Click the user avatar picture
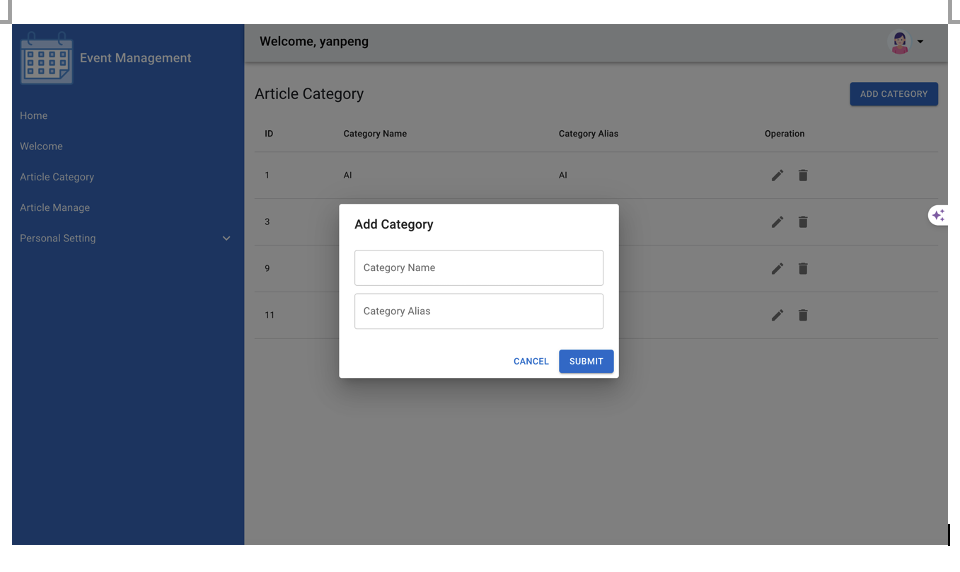The height and width of the screenshot is (572, 960). (x=899, y=42)
